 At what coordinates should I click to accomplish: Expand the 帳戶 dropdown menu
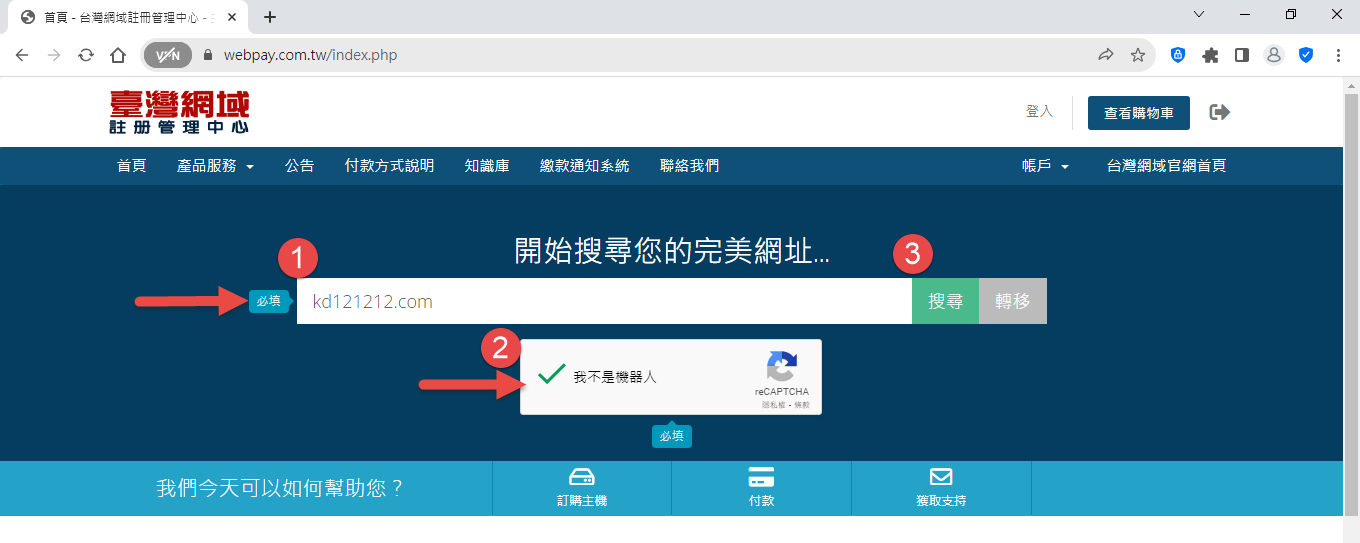tap(1045, 166)
